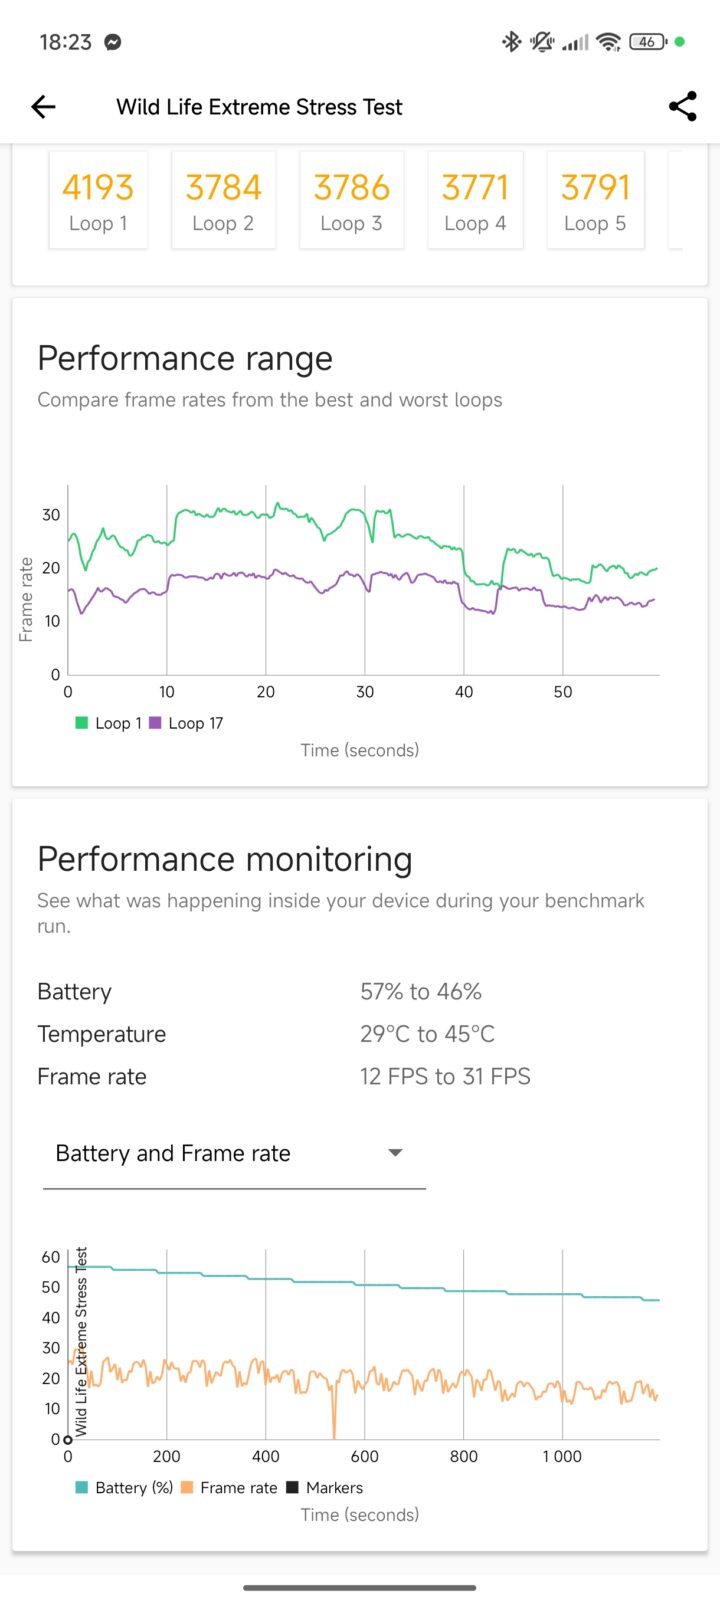Image resolution: width=720 pixels, height=1600 pixels.
Task: Tap the back arrow icon
Action: (x=43, y=107)
